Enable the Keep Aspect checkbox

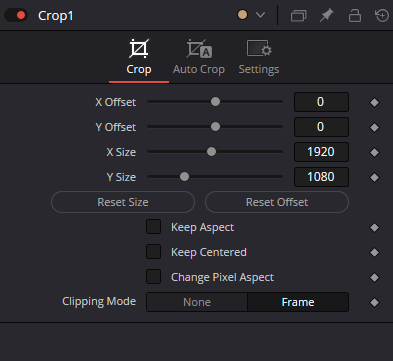[x=153, y=227]
